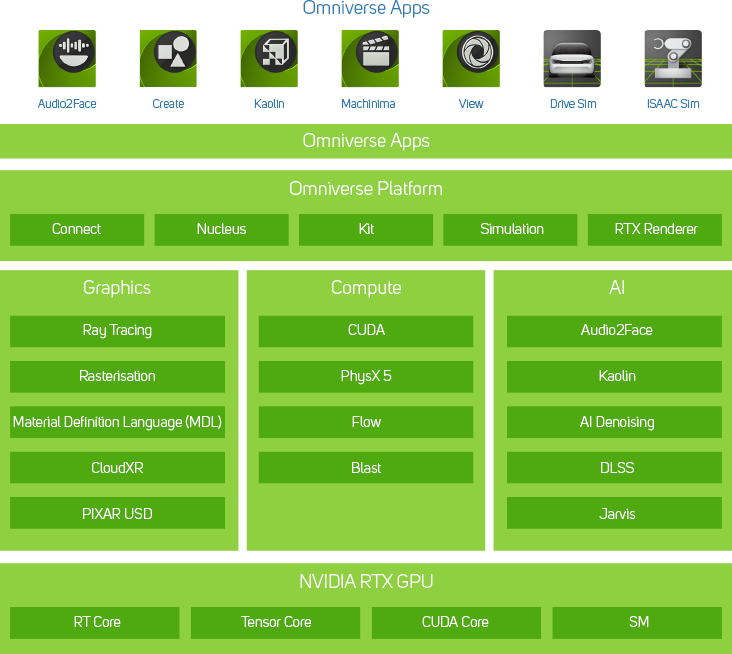Click the Kaolin cube app icon

coord(269,58)
